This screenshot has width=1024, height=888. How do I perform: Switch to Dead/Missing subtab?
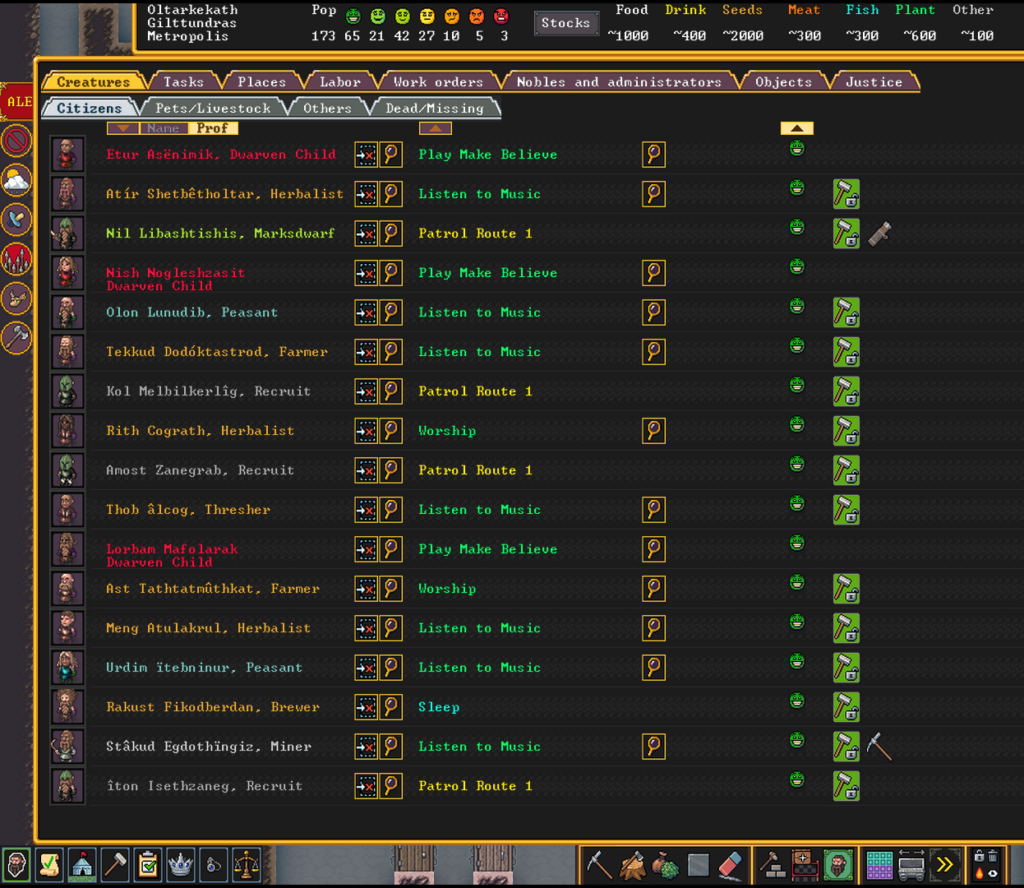coord(435,108)
